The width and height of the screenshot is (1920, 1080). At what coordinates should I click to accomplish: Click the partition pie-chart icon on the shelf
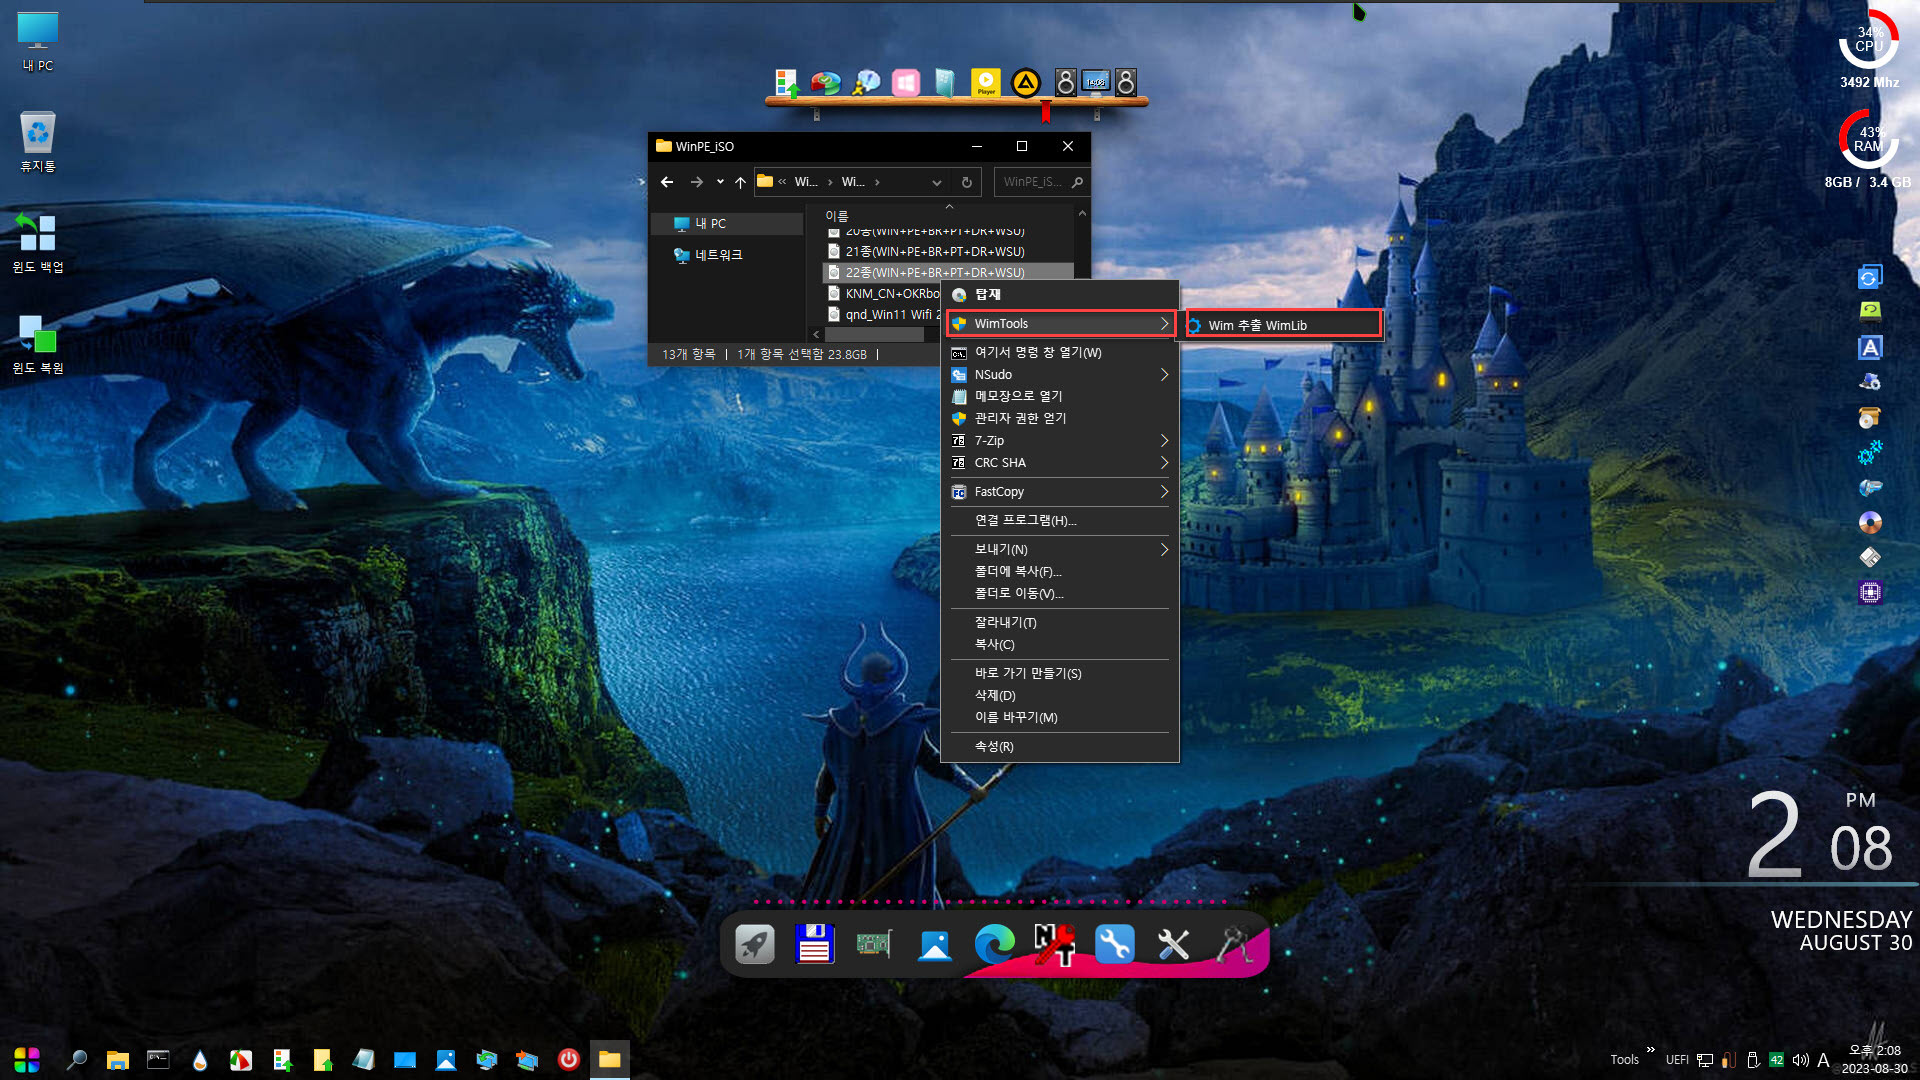826,83
